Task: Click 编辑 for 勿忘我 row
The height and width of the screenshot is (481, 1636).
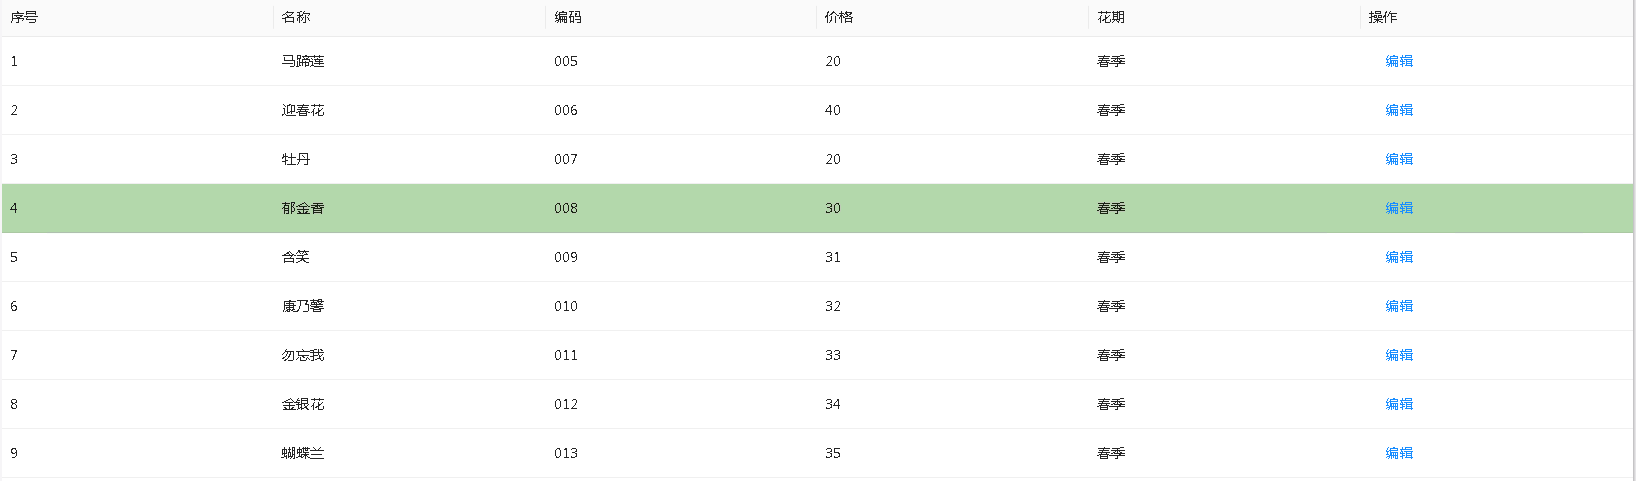Action: click(1399, 355)
